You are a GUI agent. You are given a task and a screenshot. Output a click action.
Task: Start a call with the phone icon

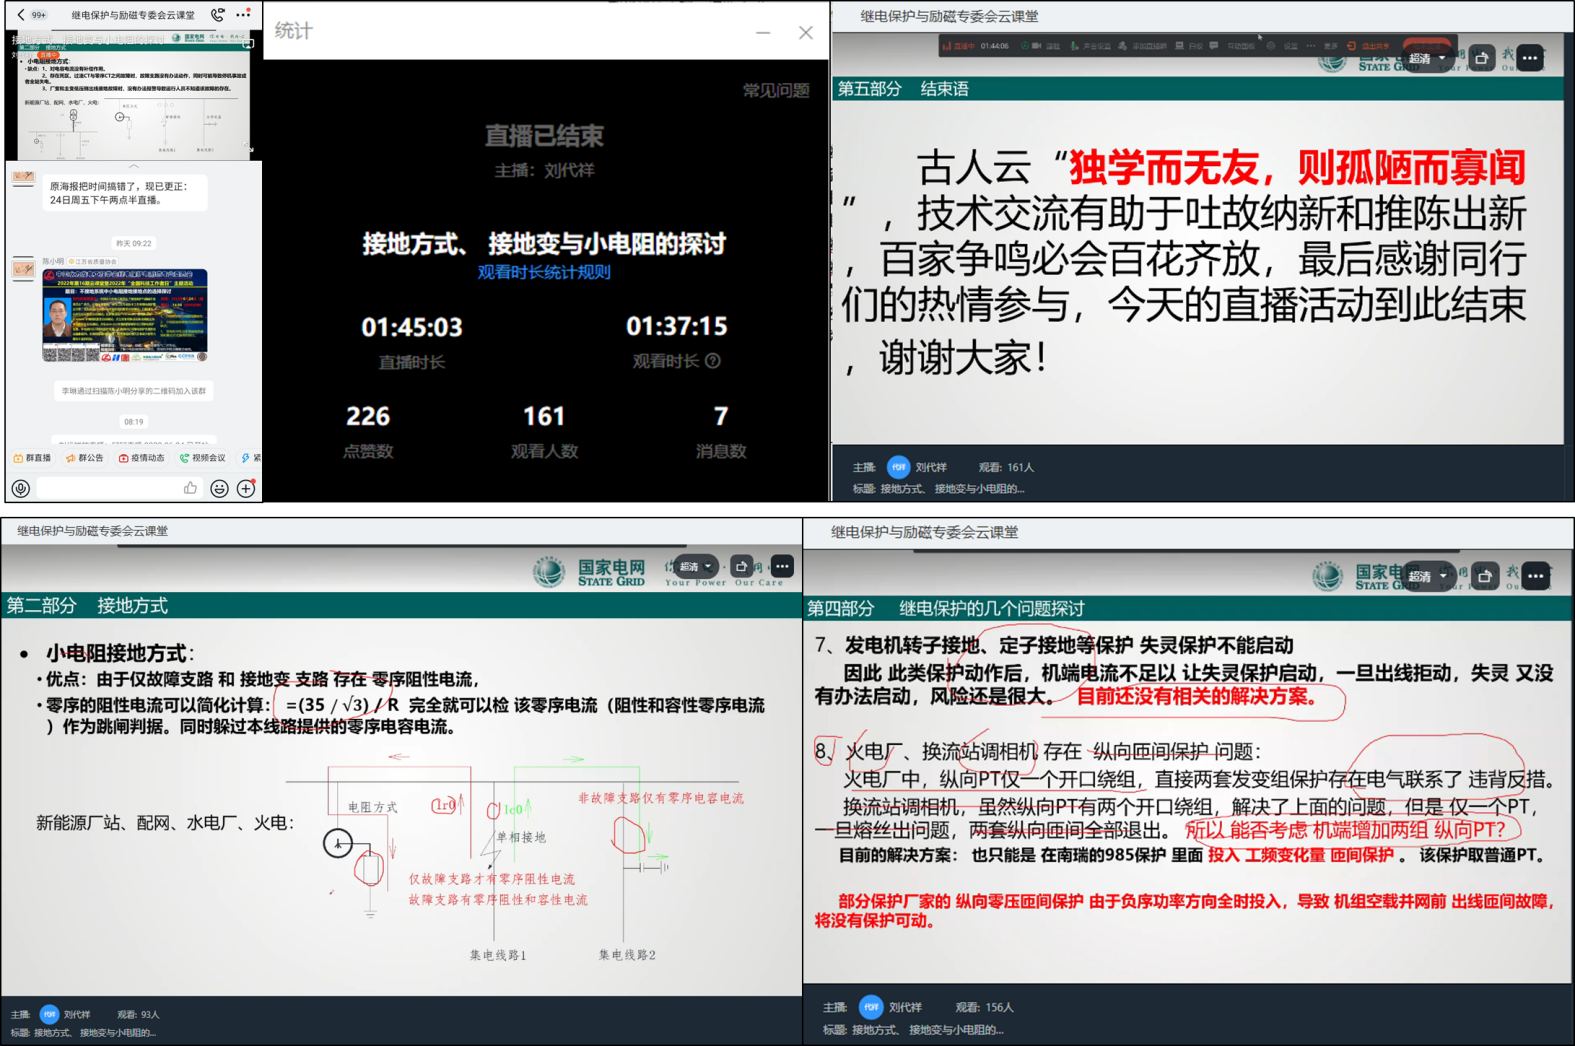(217, 15)
